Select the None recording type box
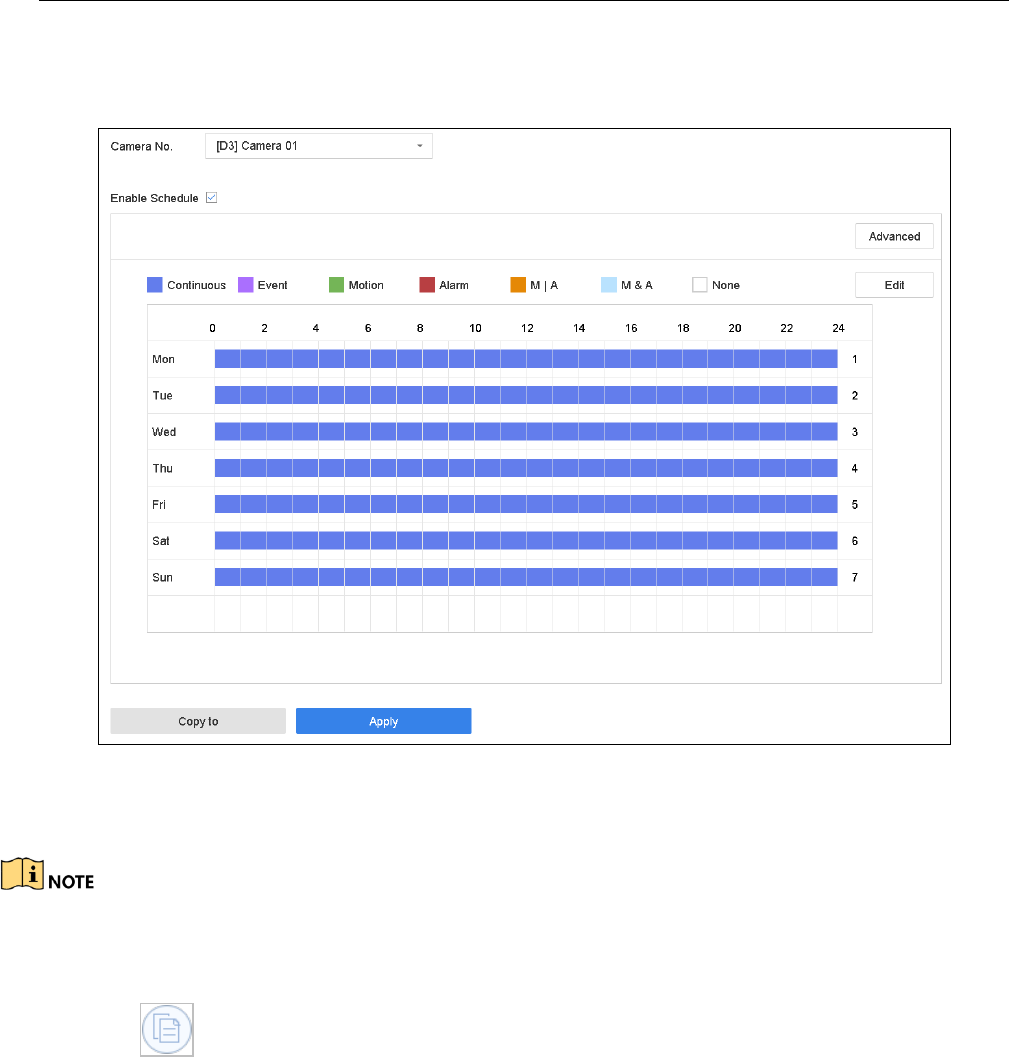The height and width of the screenshot is (1057, 1009). tap(700, 285)
